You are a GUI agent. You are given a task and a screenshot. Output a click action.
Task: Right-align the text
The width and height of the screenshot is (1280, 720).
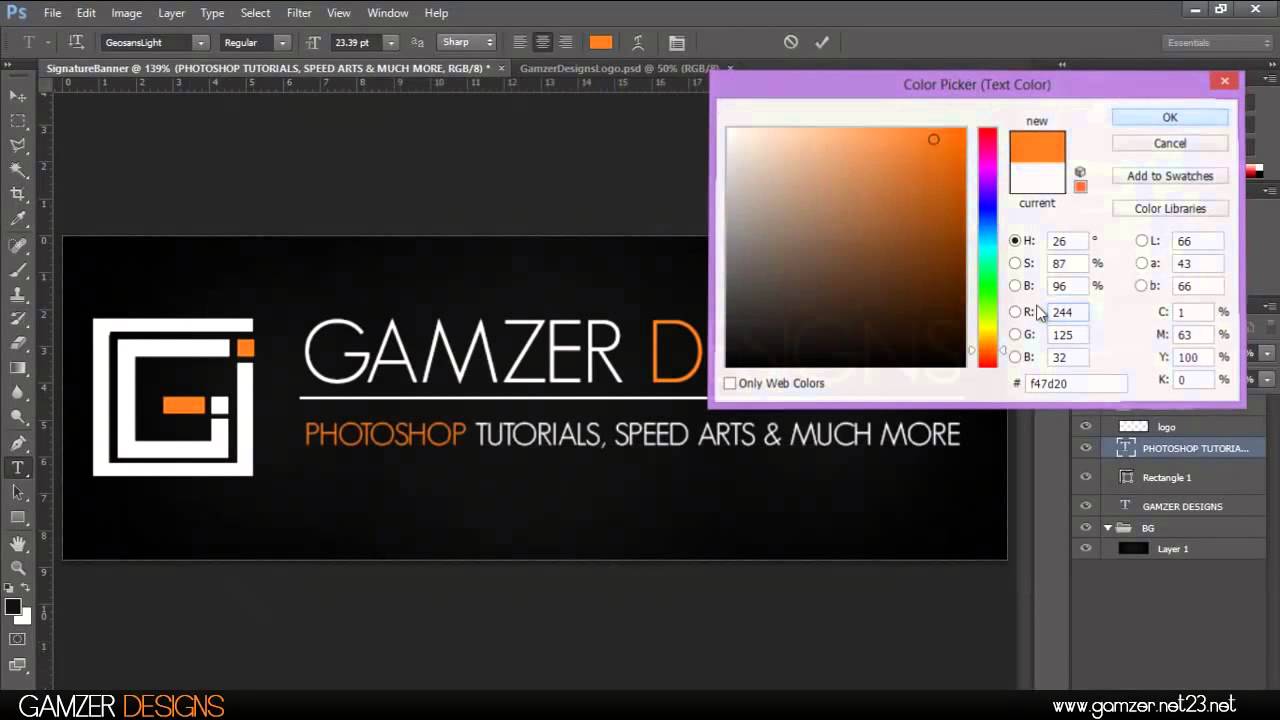[x=566, y=42]
